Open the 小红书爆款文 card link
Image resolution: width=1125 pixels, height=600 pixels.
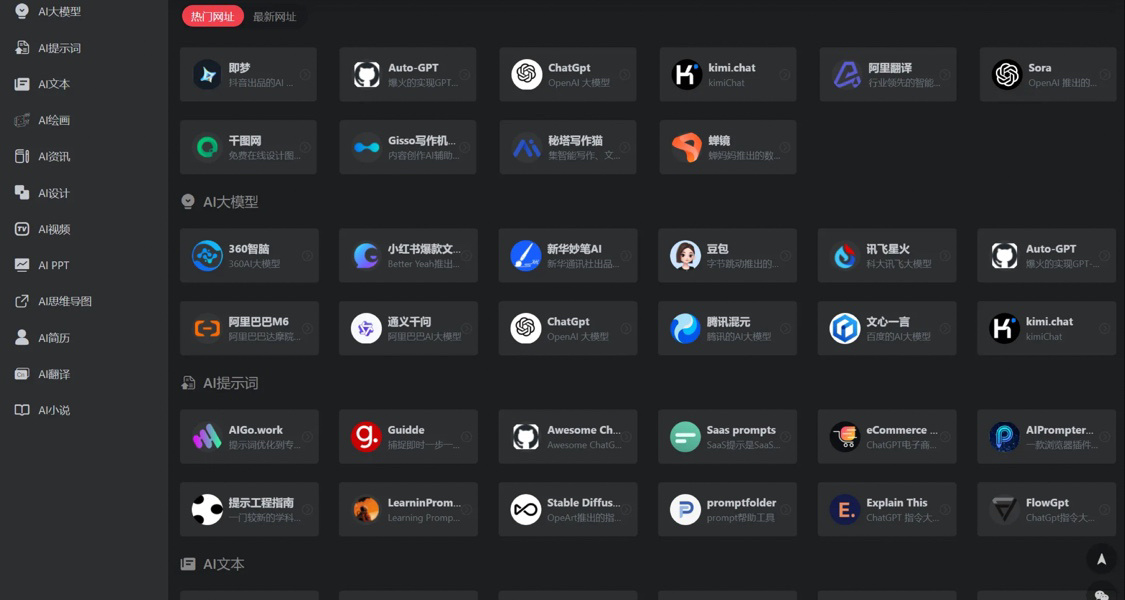point(408,256)
